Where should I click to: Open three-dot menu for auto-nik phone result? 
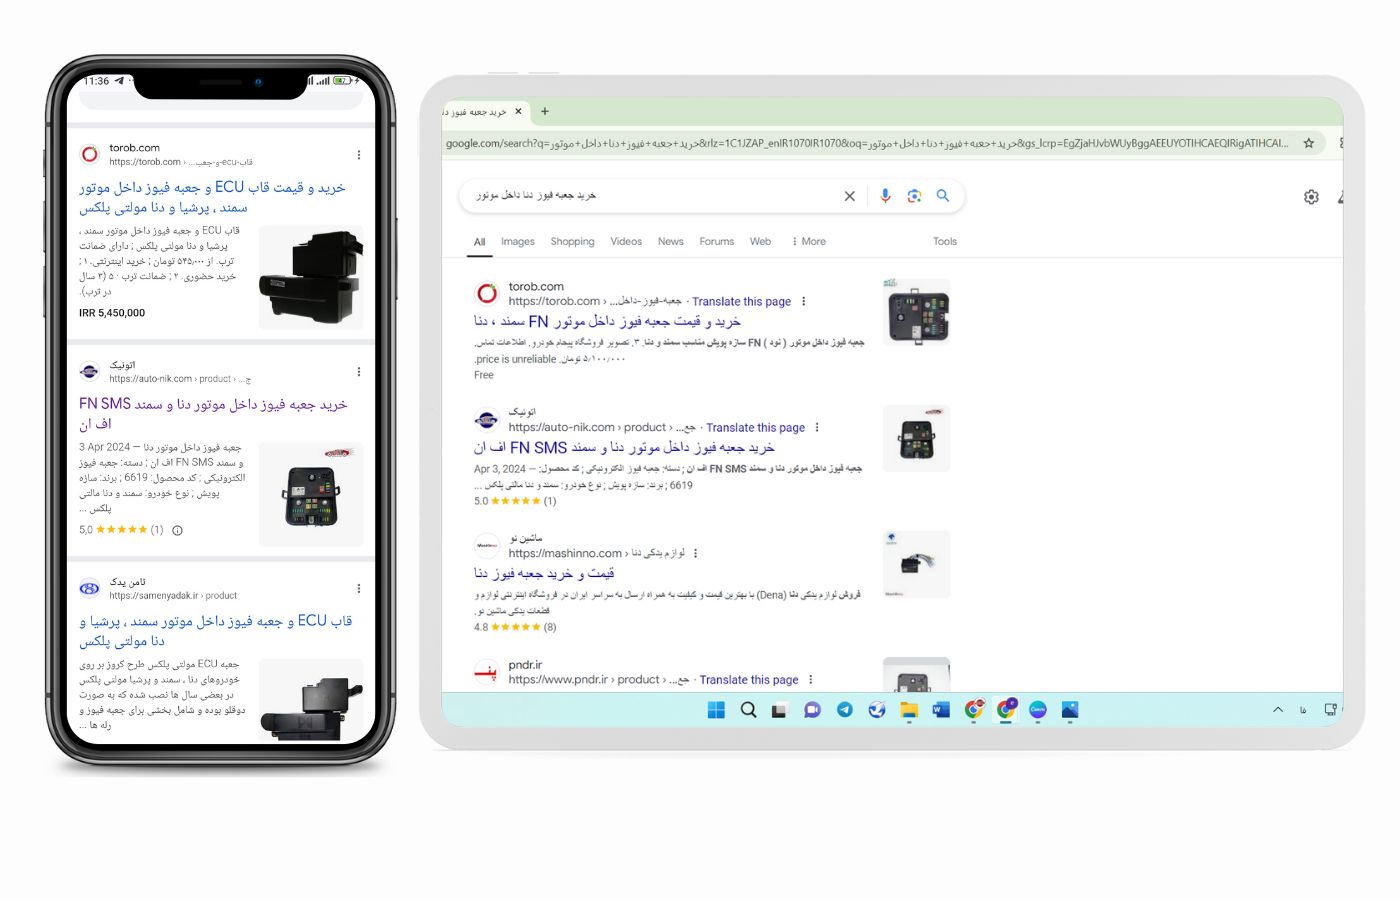pos(359,372)
